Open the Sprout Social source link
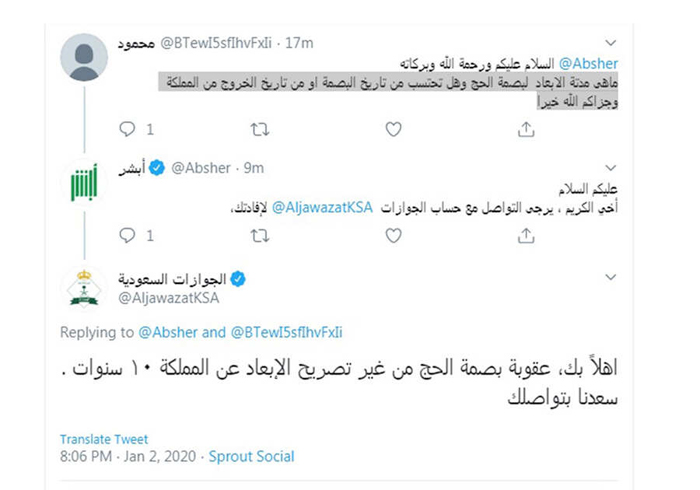 tap(251, 457)
